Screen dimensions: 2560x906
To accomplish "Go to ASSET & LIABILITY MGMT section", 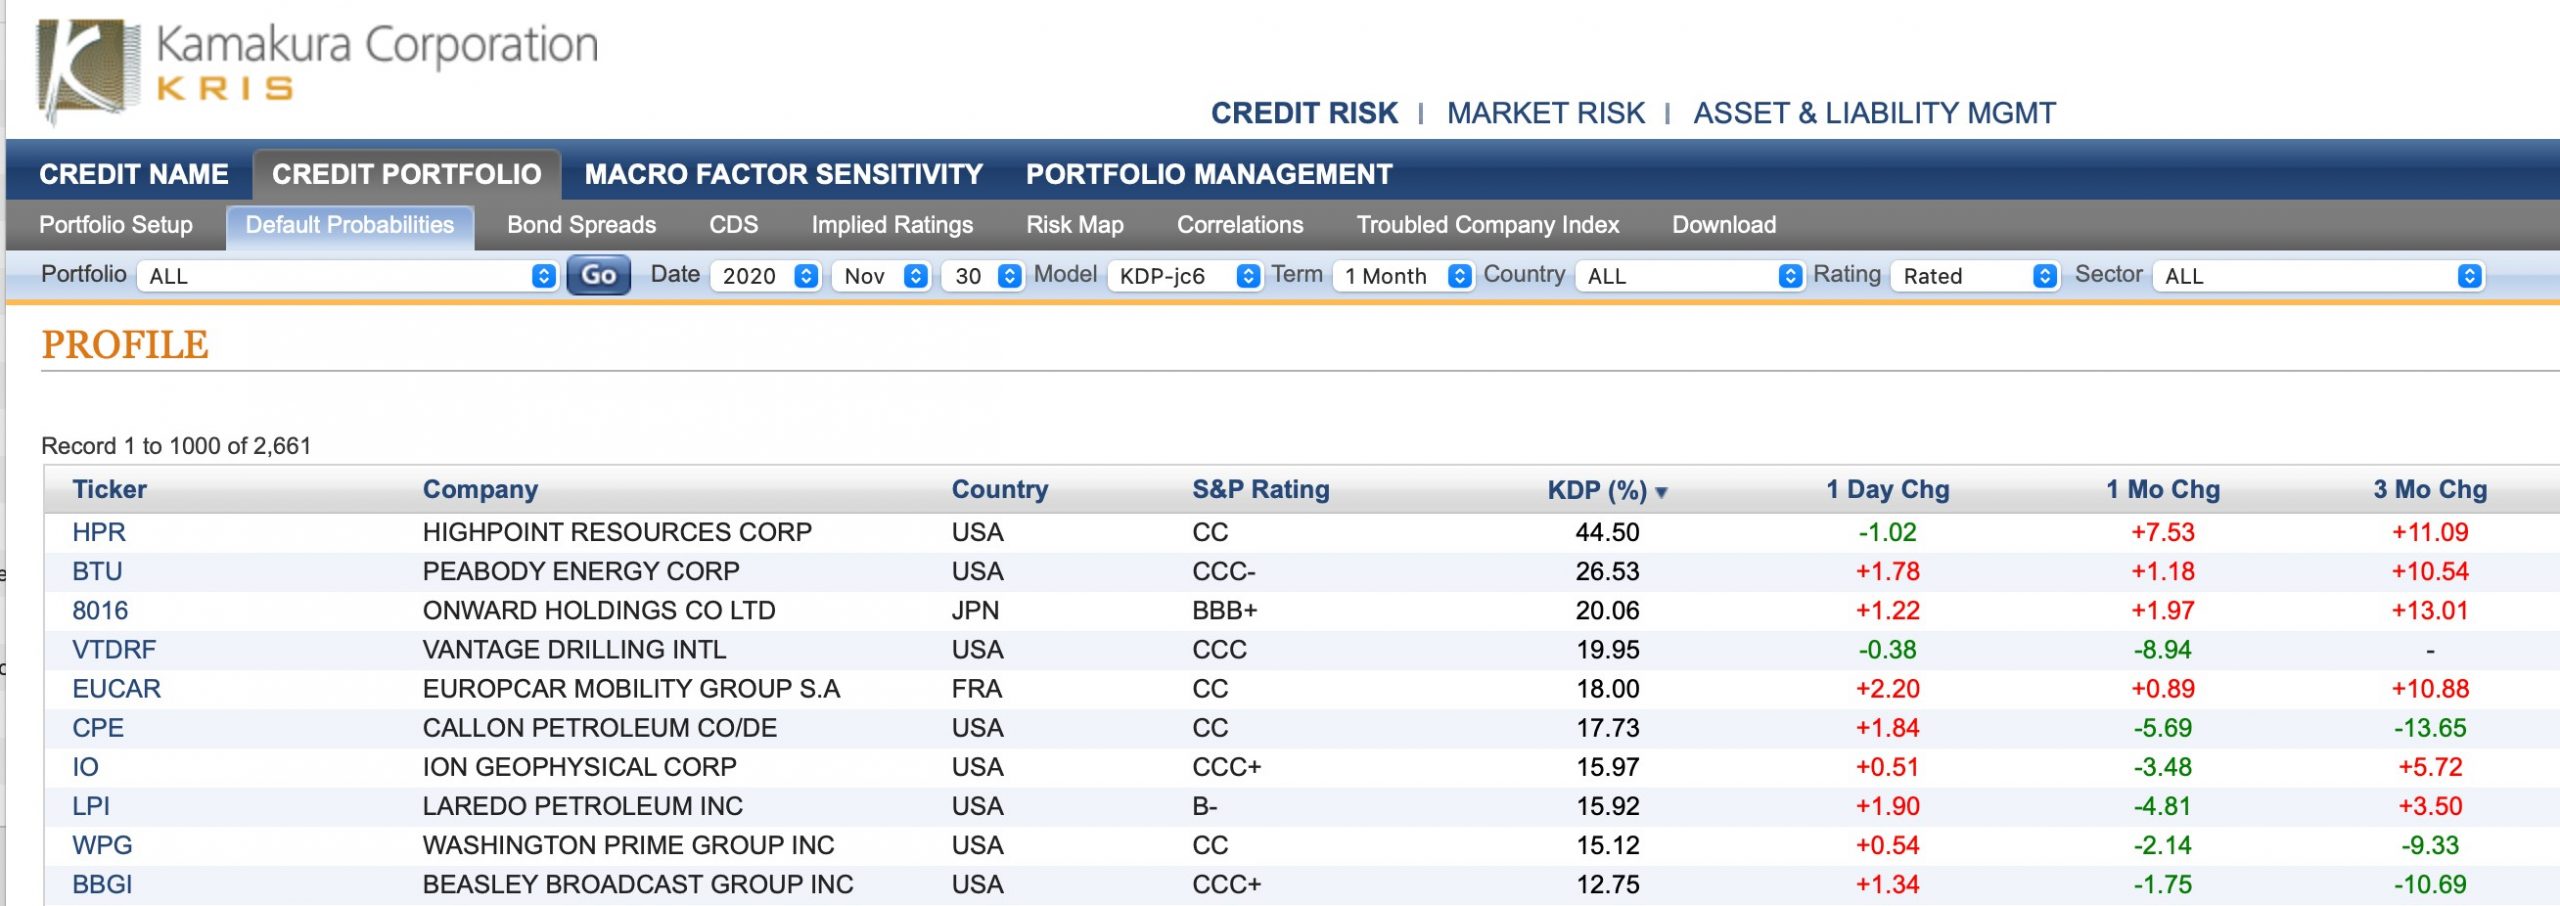I will (1874, 113).
